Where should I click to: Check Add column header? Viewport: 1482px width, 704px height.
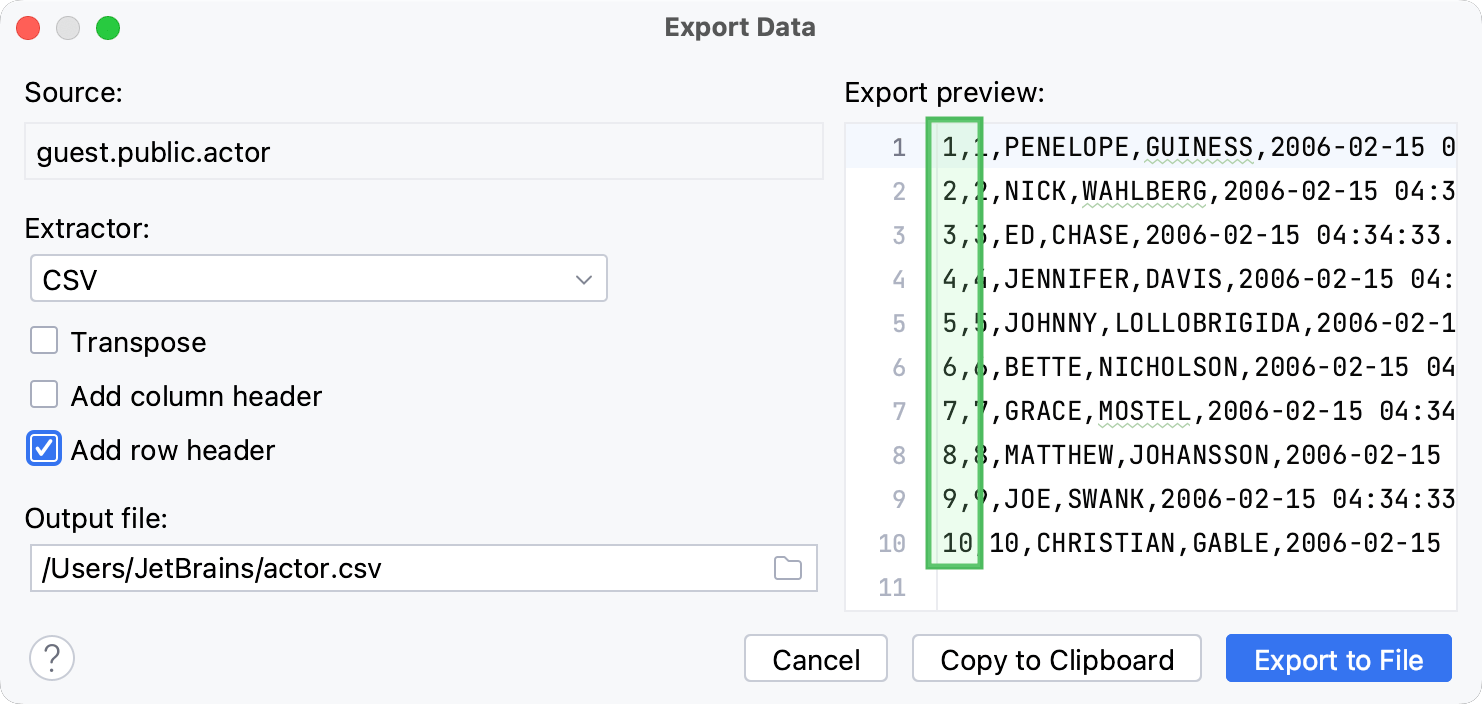point(44,394)
